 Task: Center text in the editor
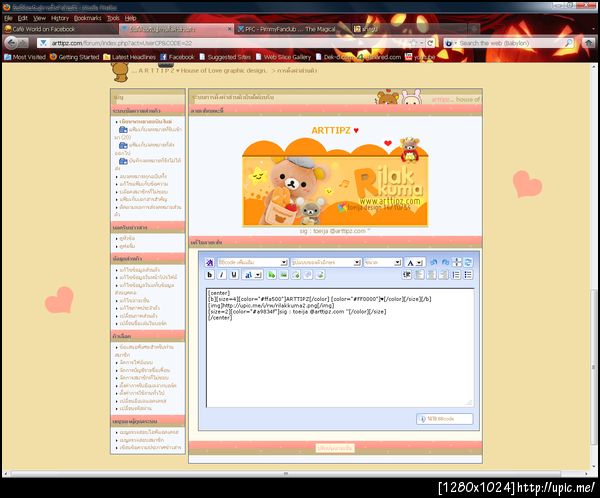point(432,275)
